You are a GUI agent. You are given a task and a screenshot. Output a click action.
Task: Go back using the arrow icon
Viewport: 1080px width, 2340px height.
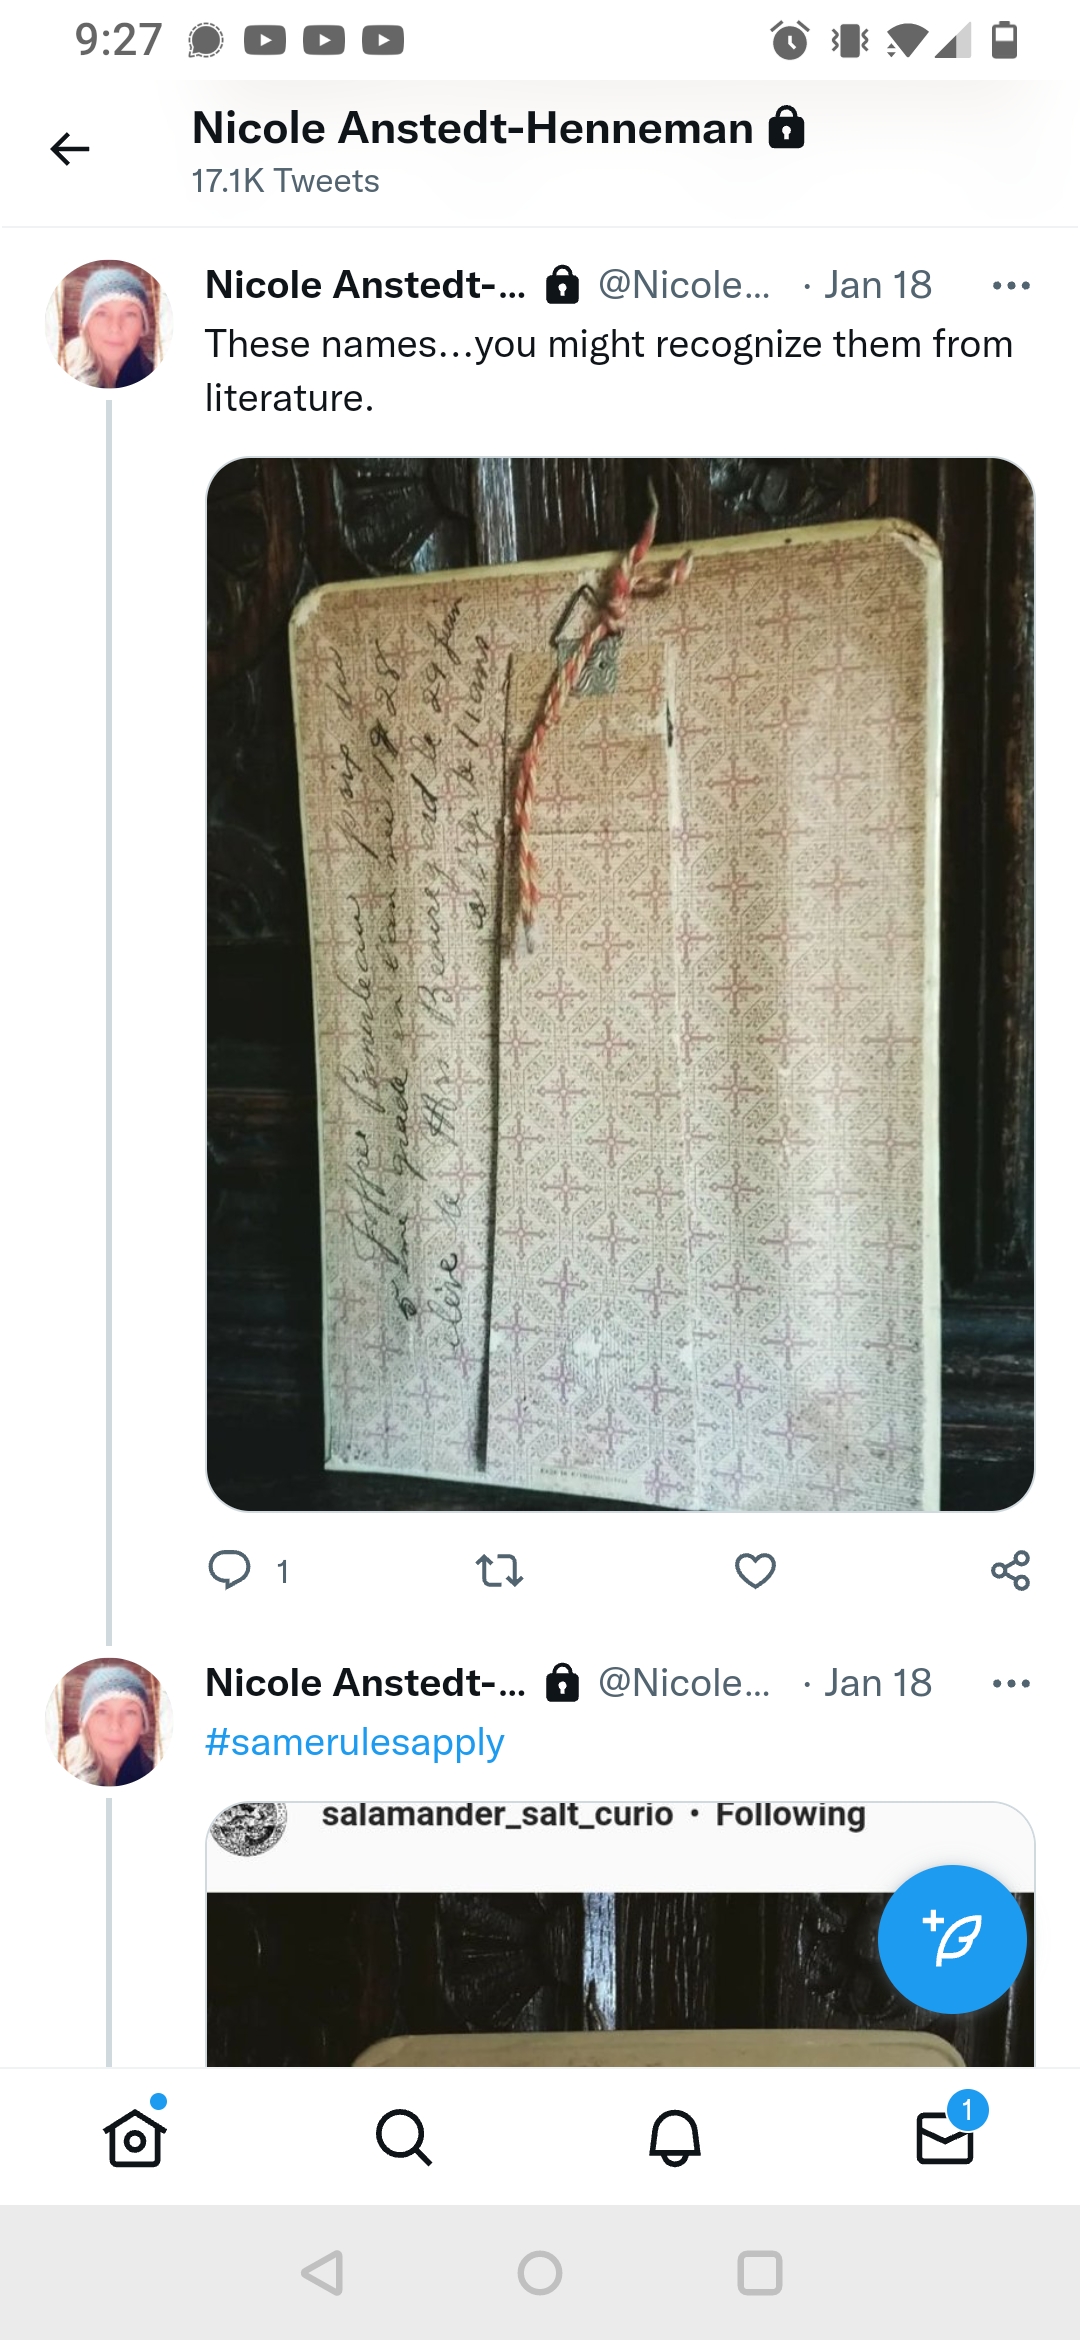[x=70, y=149]
